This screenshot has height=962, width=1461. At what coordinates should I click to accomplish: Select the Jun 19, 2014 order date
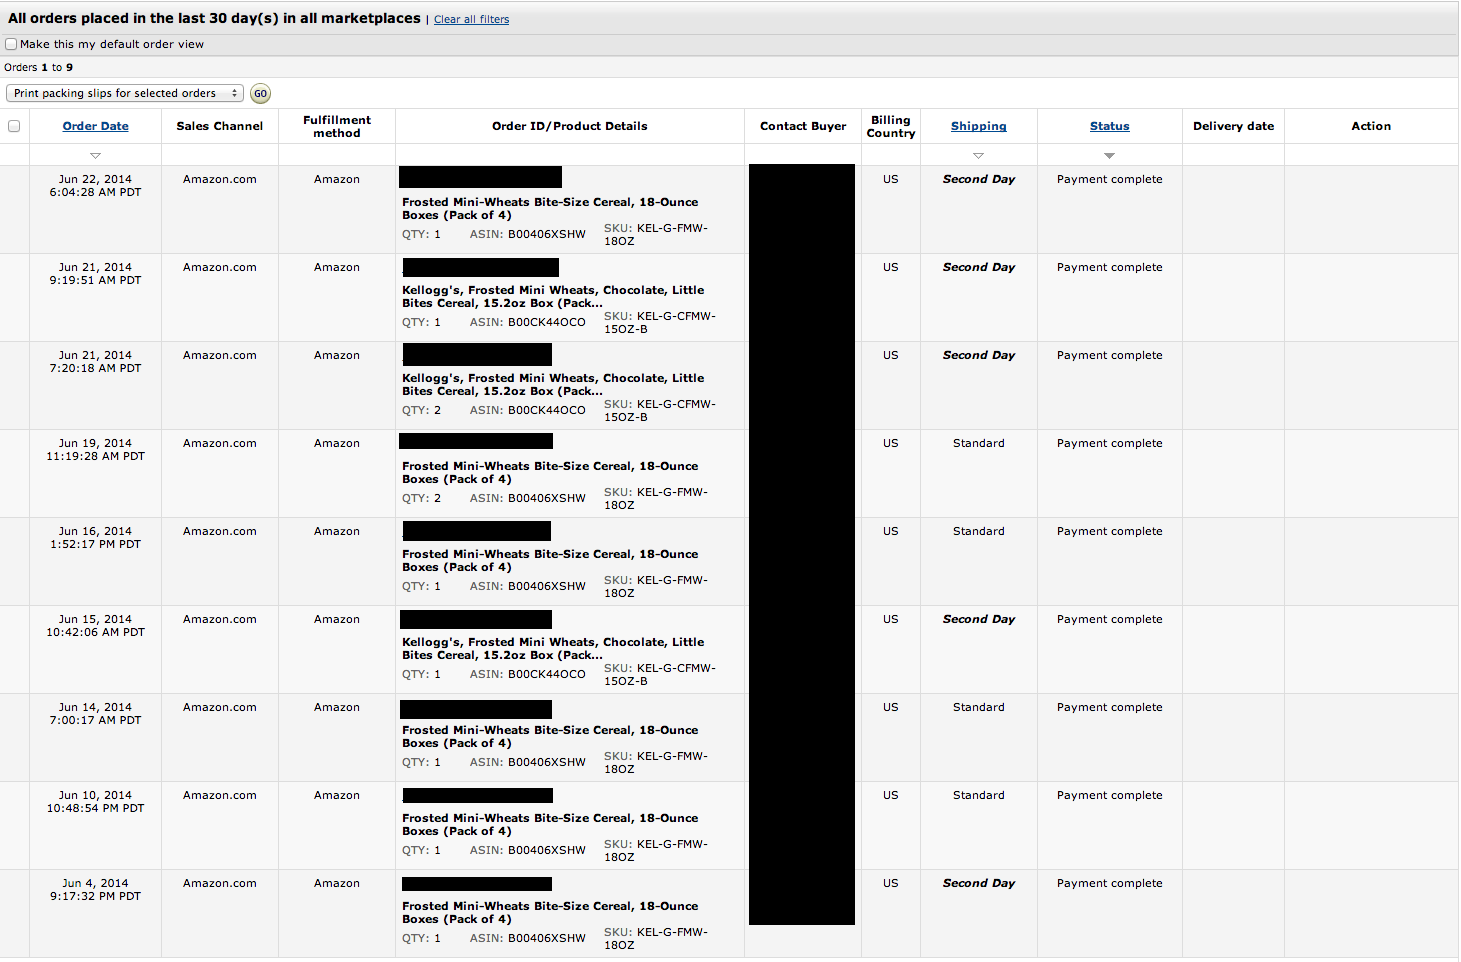95,443
